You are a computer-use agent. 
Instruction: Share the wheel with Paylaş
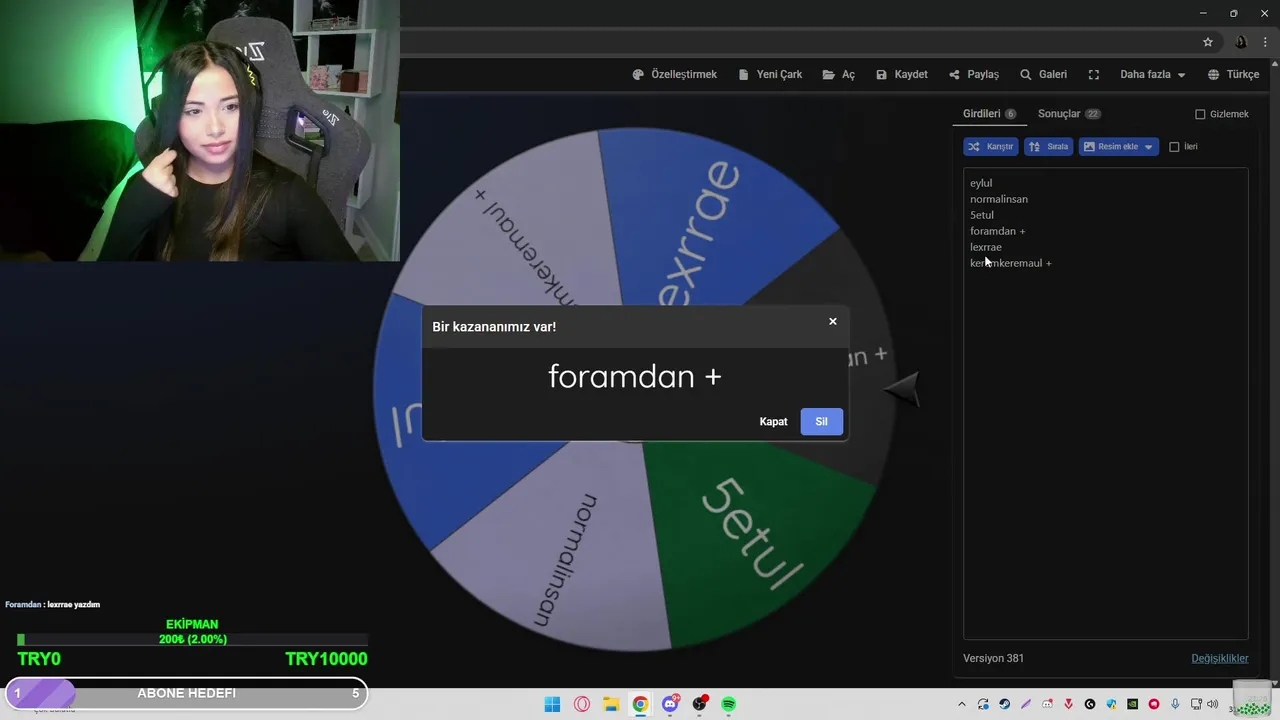pyautogui.click(x=974, y=75)
